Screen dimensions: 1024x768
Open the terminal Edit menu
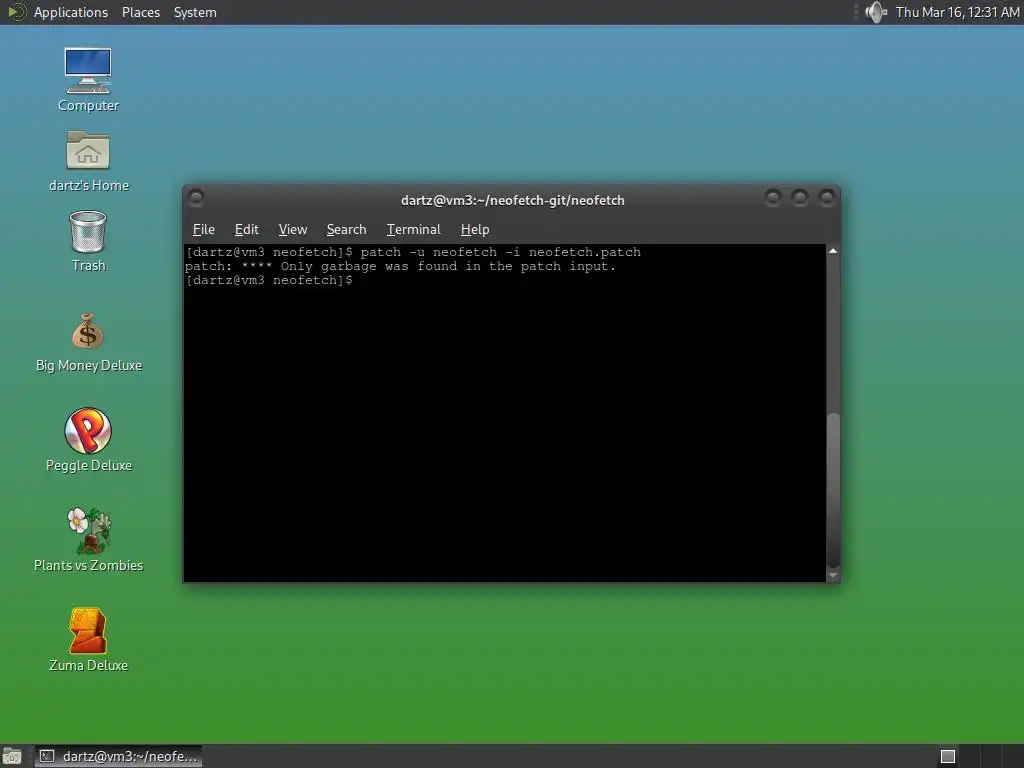click(246, 229)
